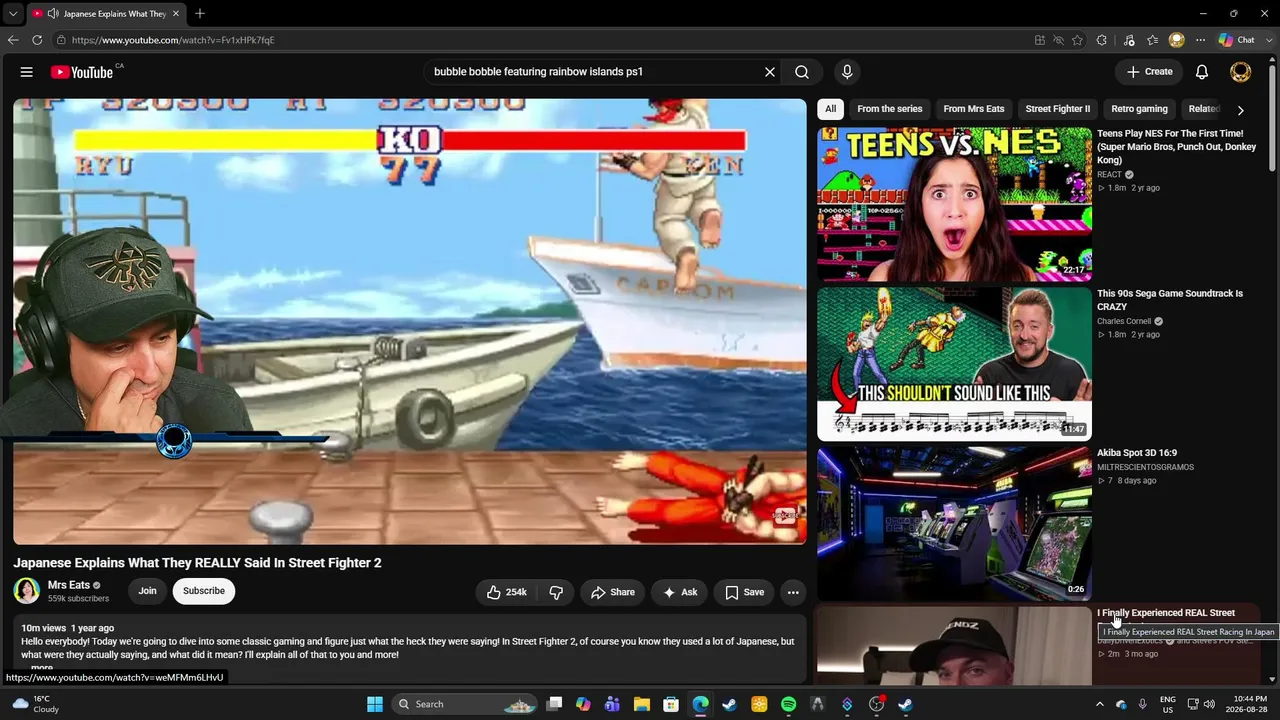Open the system volume speaker icon
1280x720 pixels.
coord(1209,704)
